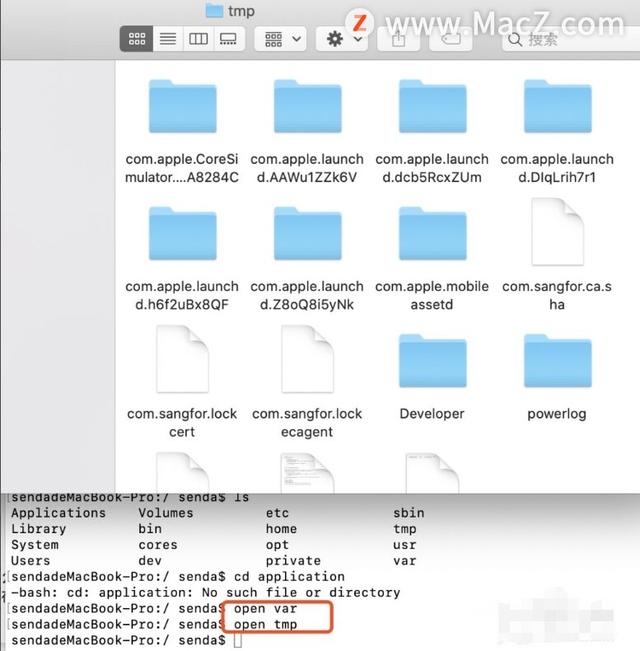The height and width of the screenshot is (651, 640).
Task: Click the Finder search field
Action: point(571,39)
